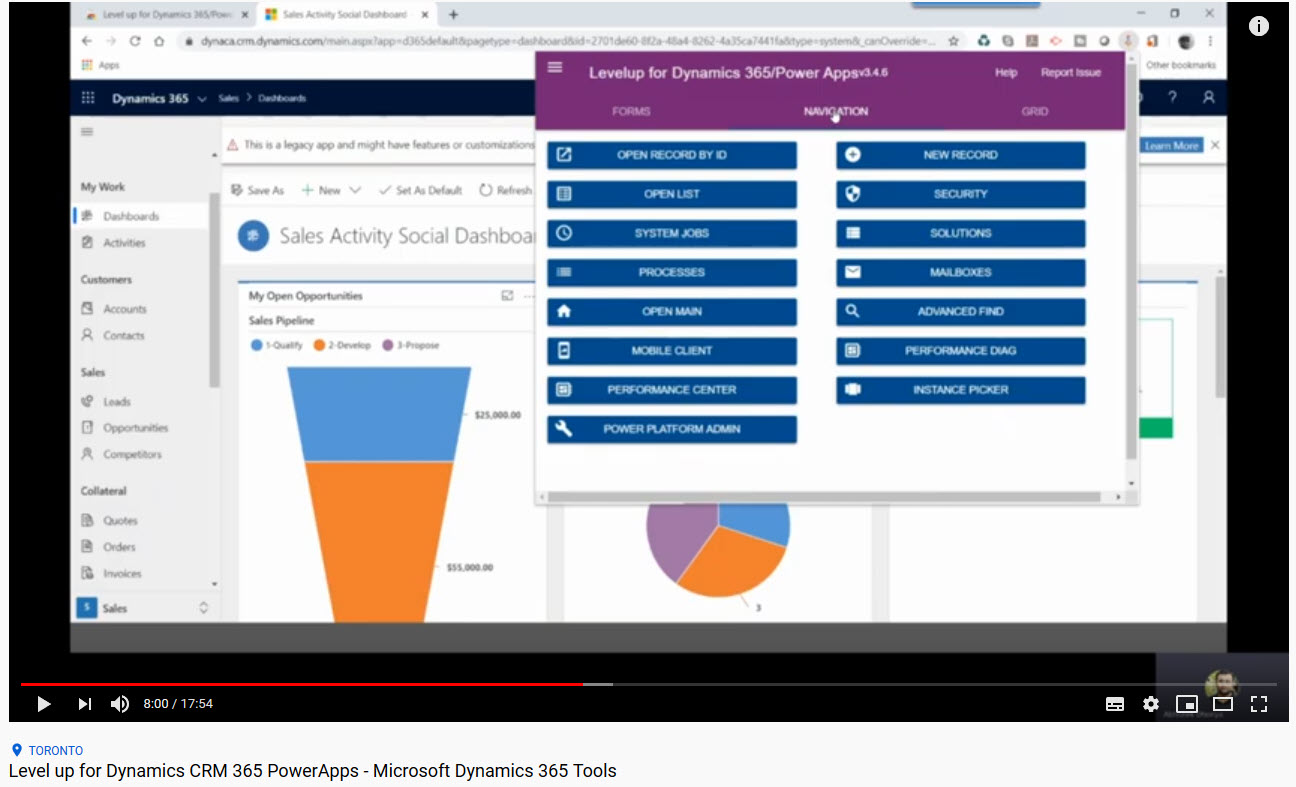This screenshot has width=1296, height=787.
Task: Expand the Dynamics 365 app dropdown chevron
Action: (203, 99)
